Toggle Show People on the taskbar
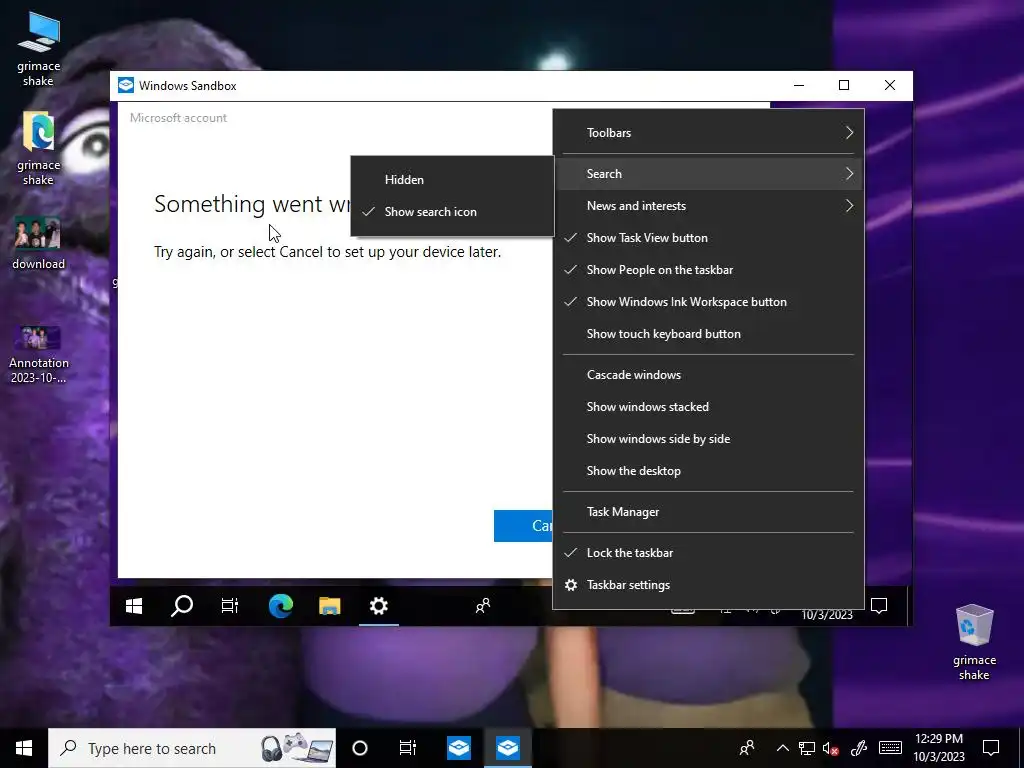Viewport: 1024px width, 768px height. pos(709,270)
